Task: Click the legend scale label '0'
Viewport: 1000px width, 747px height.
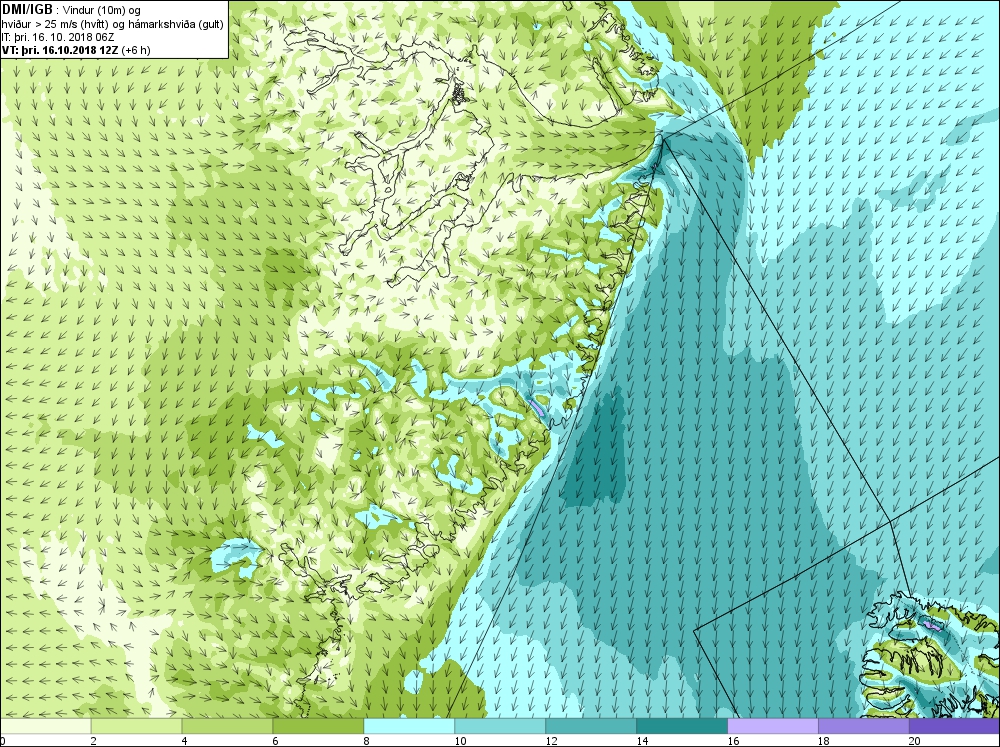Action: tap(3, 741)
